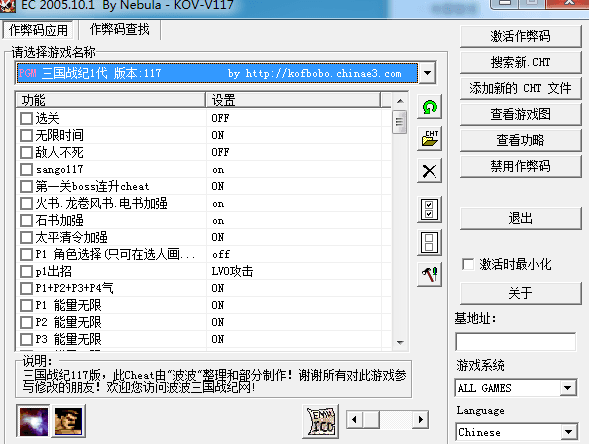Screen dimensions: 589x444
Task: Check the 敌人不死 cheat box
Action: pos(26,152)
